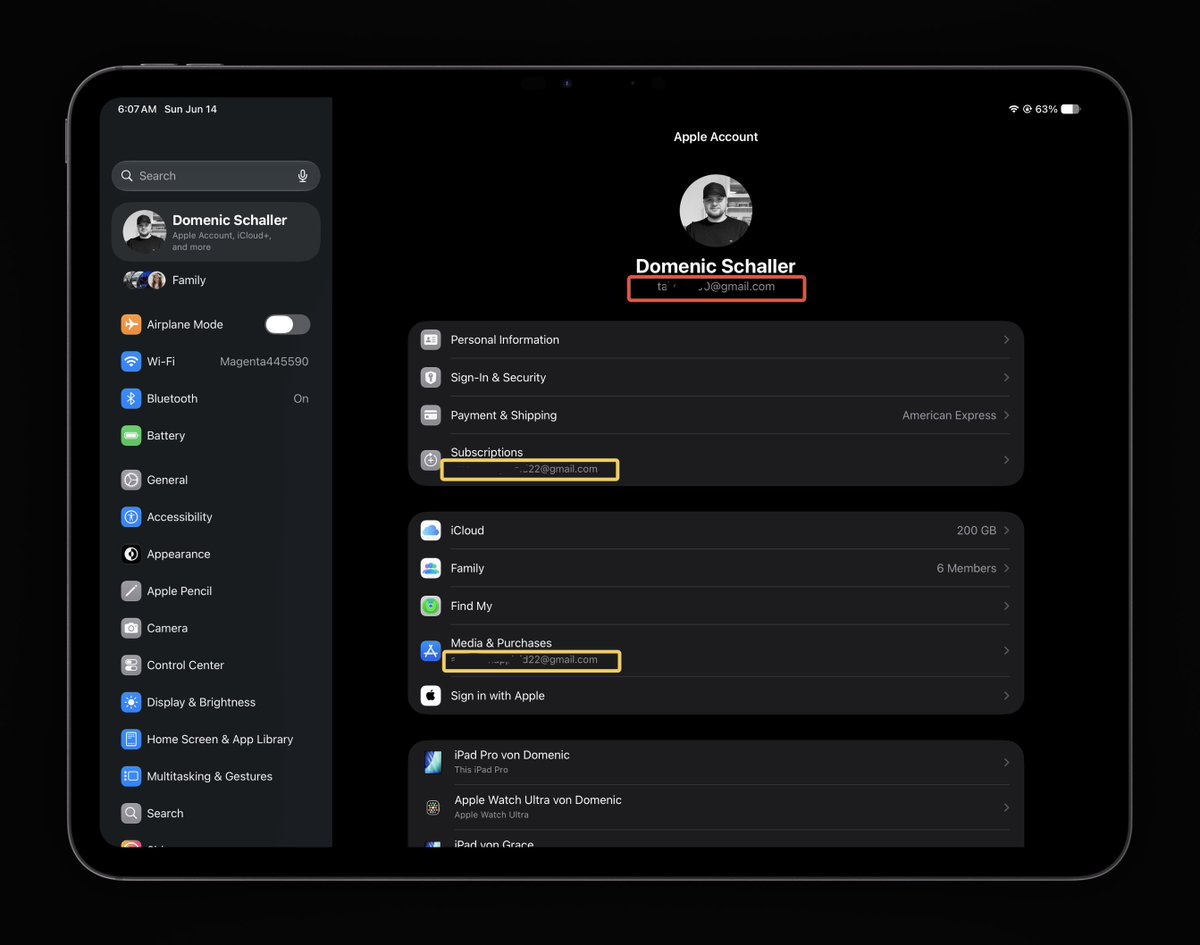This screenshot has width=1200, height=945.
Task: Click the Apple Pencil icon
Action: pos(131,591)
